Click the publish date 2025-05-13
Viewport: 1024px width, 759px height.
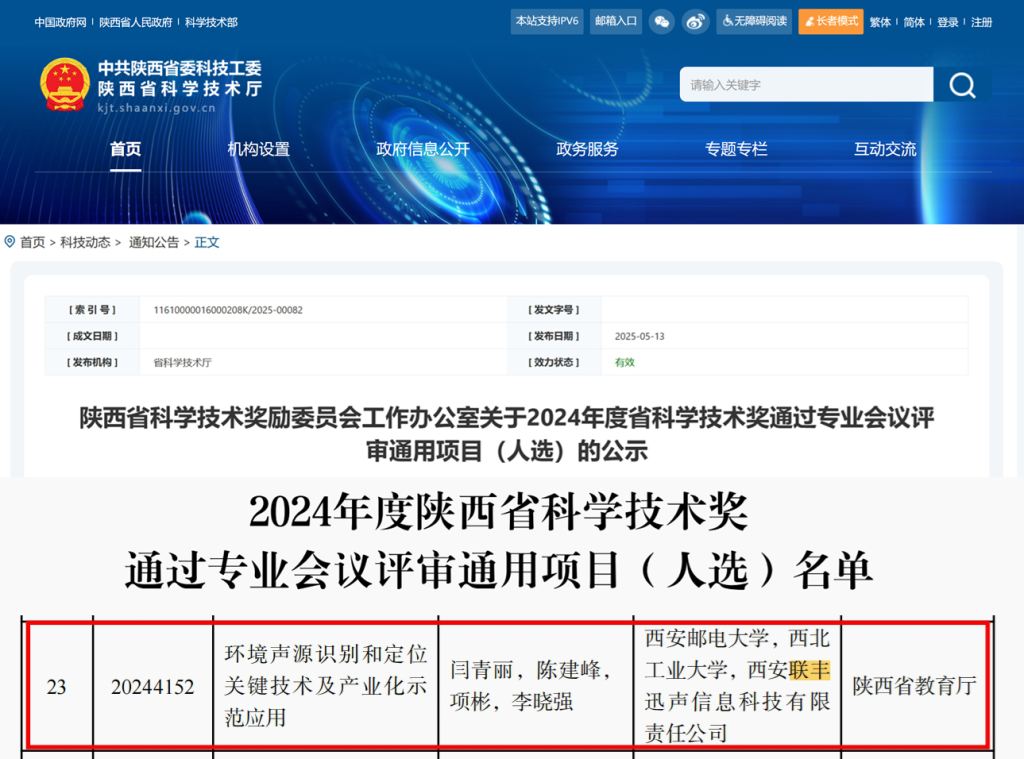click(639, 336)
